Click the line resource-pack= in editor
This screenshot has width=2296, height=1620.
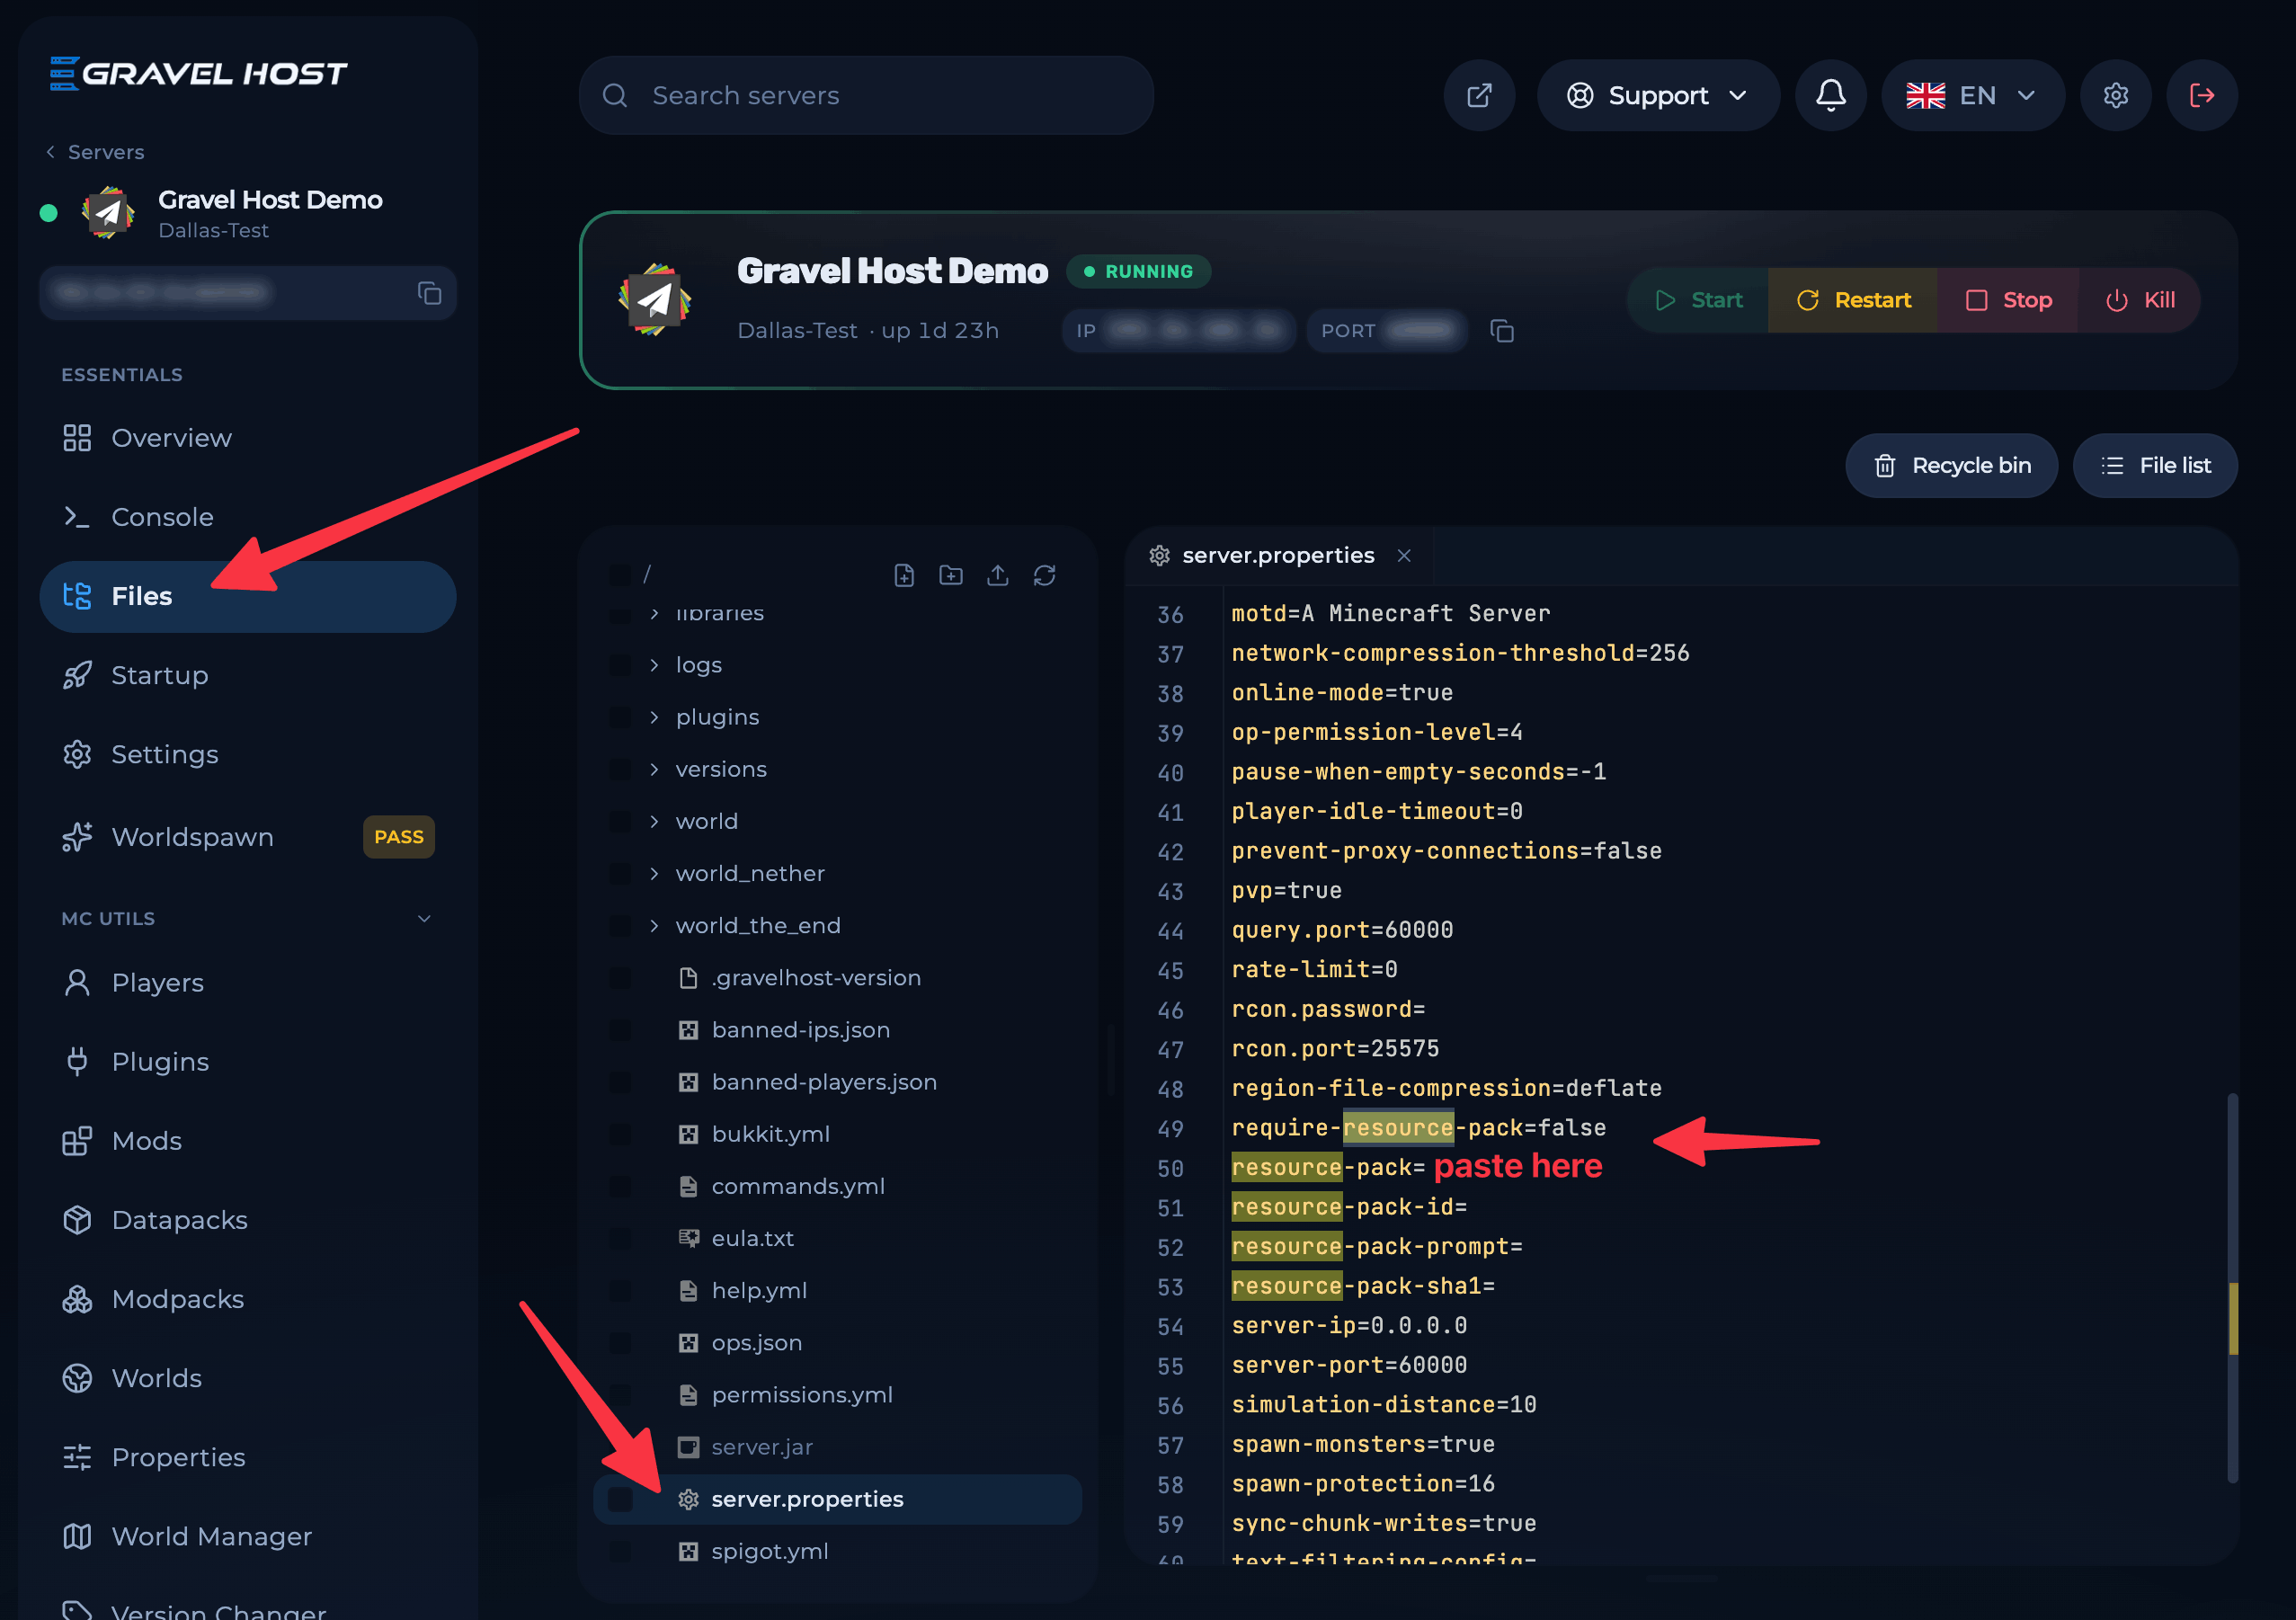tap(1327, 1168)
